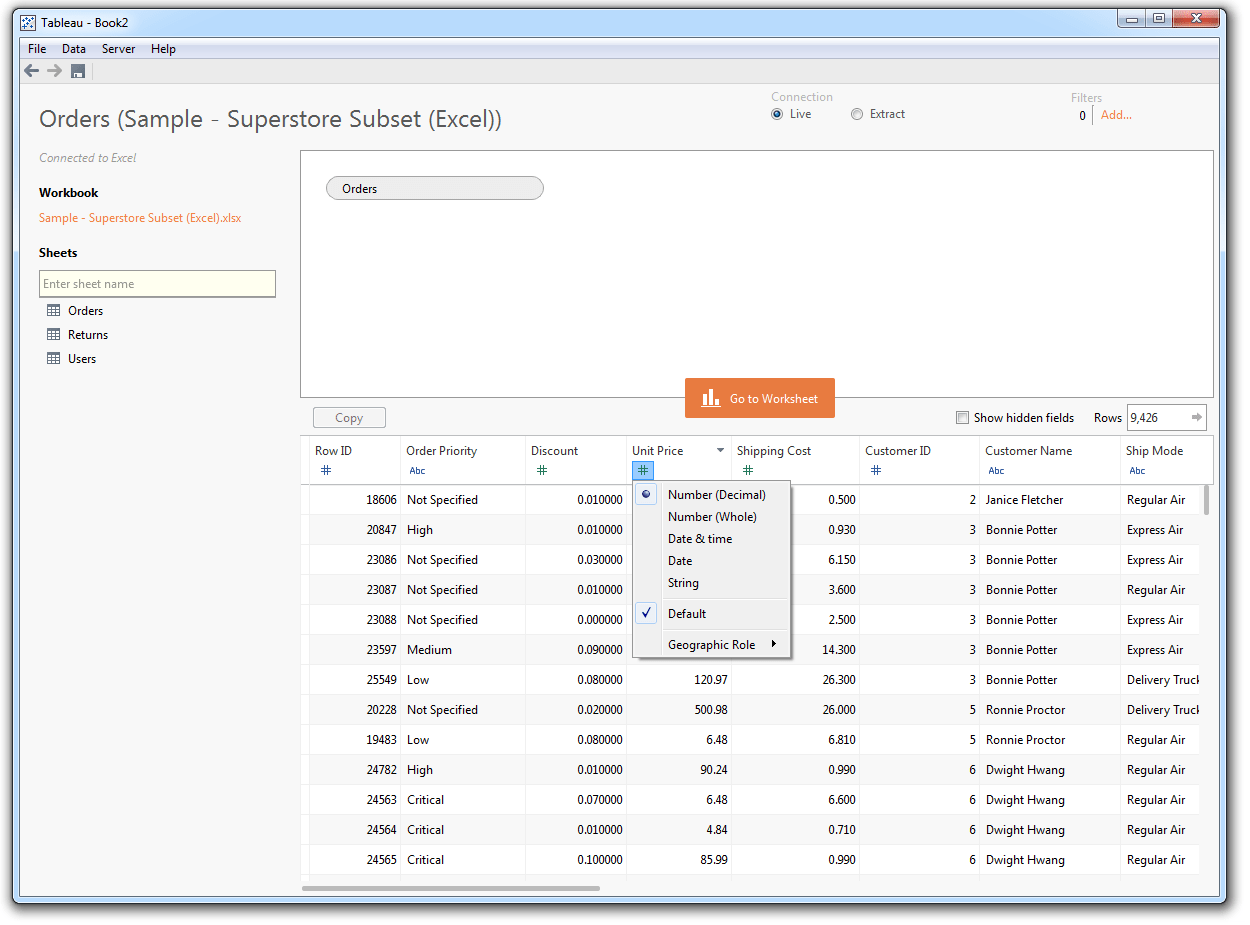The image size is (1250, 925).
Task: Click the back arrow toolbar icon
Action: coord(31,71)
